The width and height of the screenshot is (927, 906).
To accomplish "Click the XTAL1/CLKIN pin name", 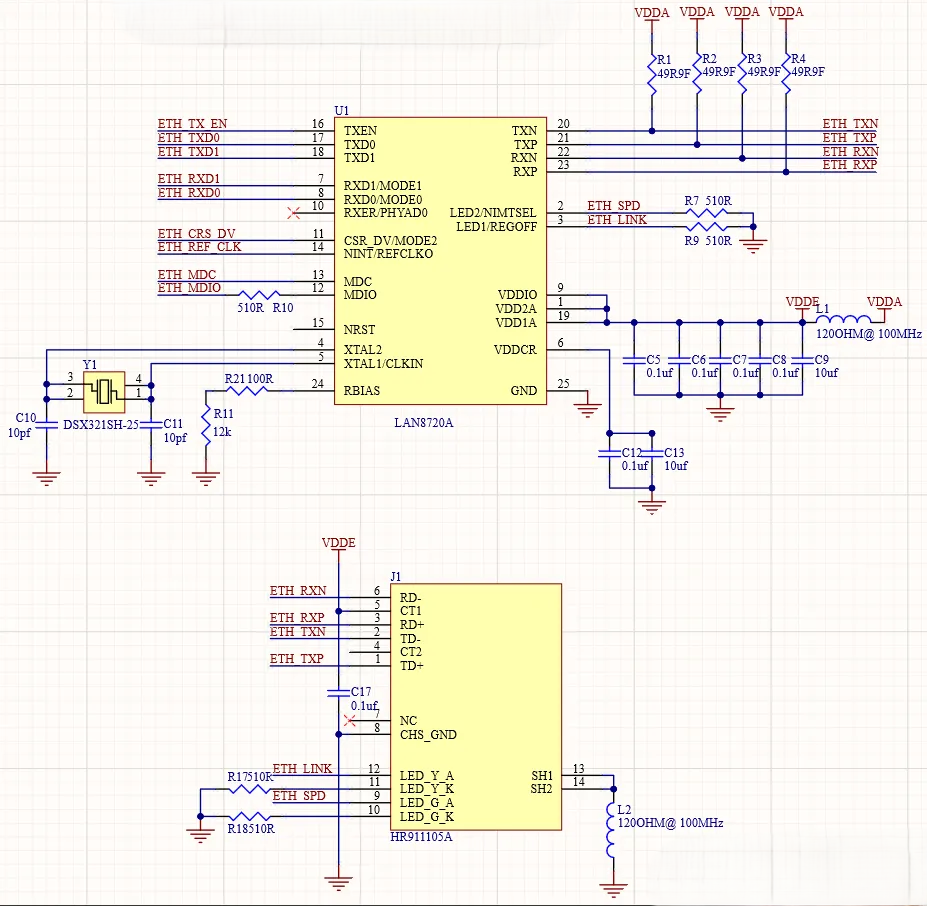I will (384, 364).
